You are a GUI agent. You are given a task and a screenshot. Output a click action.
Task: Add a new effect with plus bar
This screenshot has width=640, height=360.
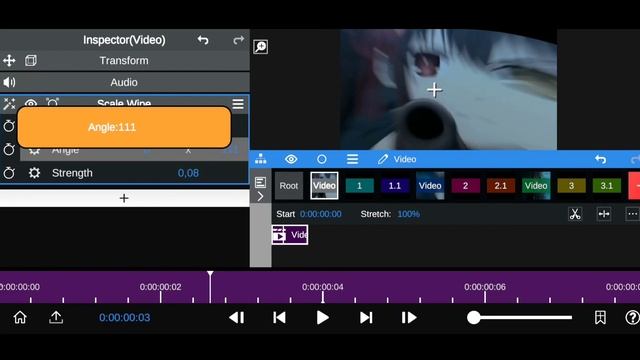(124, 198)
